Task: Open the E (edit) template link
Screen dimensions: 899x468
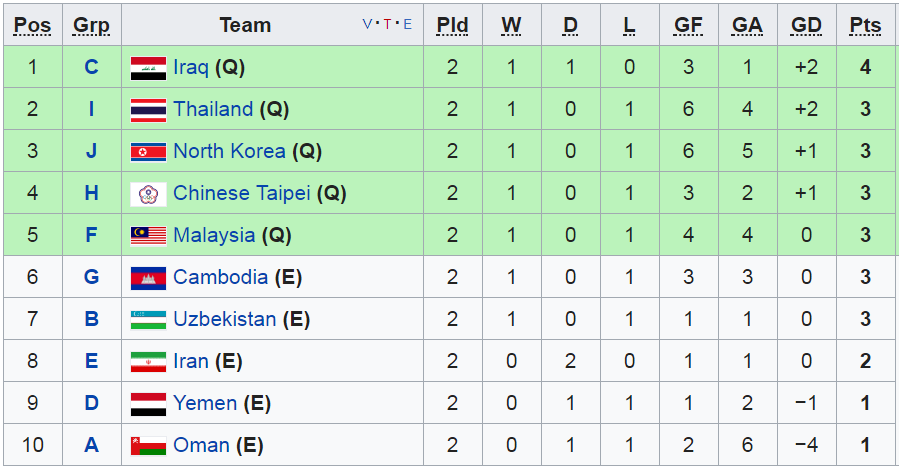Action: tap(408, 24)
